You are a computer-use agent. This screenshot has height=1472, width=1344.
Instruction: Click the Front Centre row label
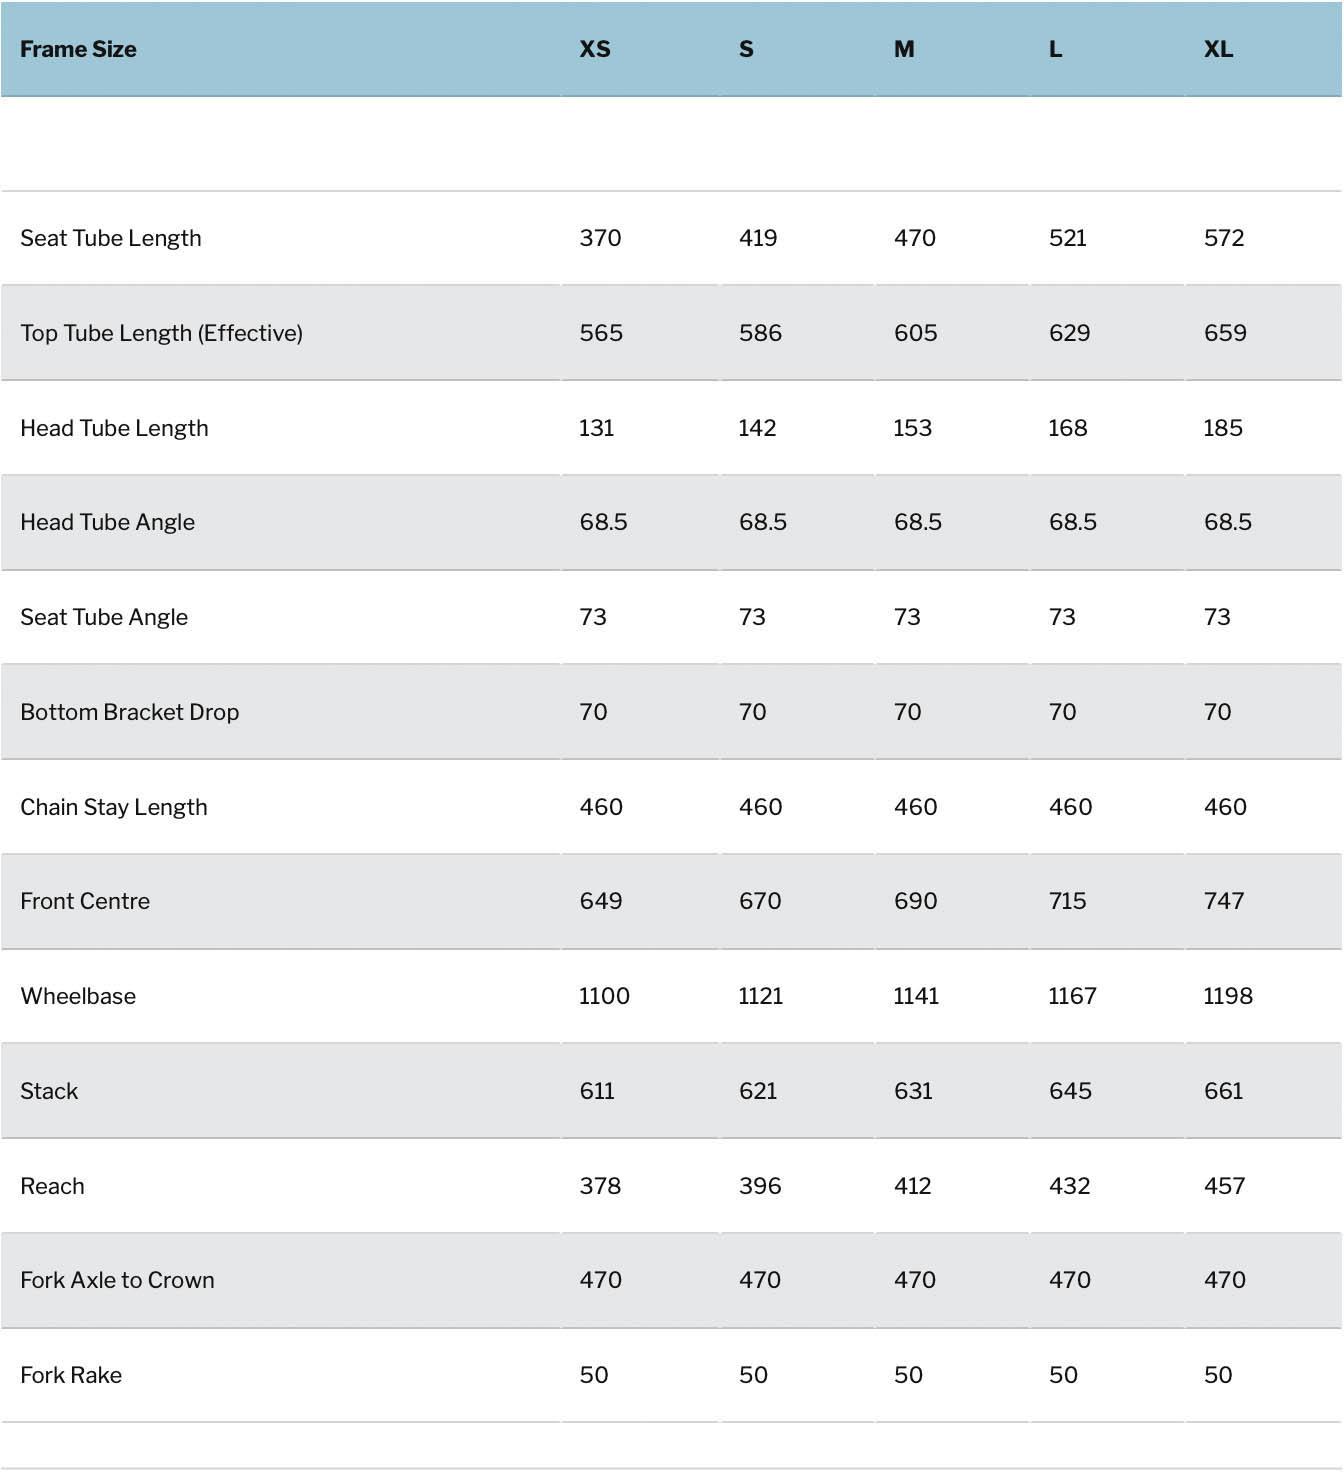[x=85, y=901]
